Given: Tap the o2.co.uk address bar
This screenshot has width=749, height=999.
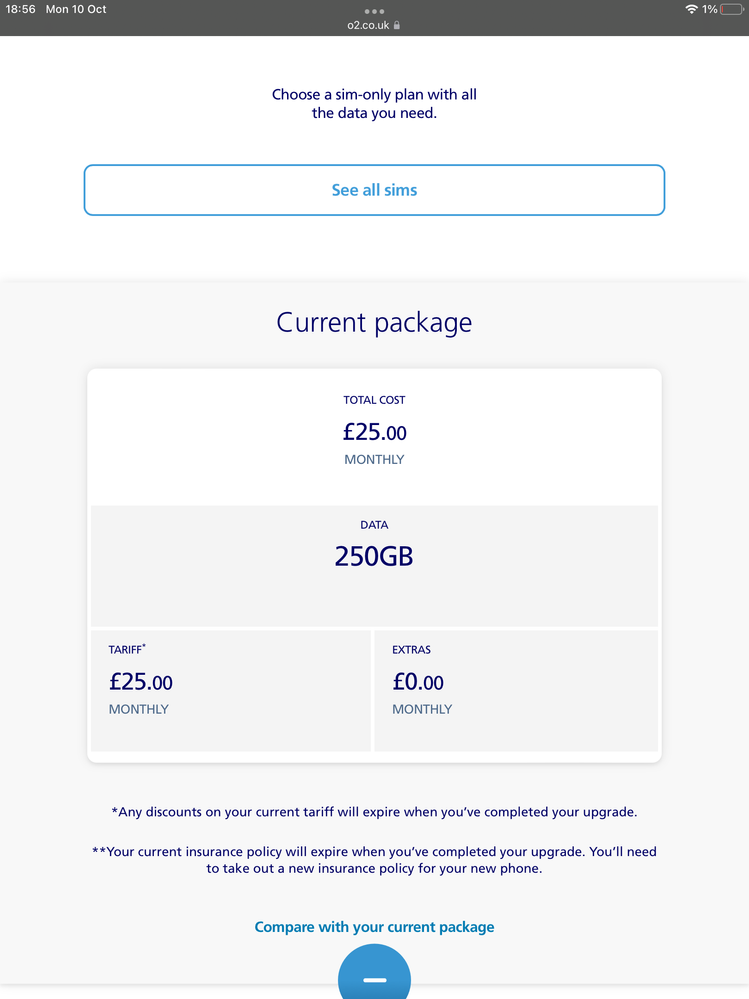Looking at the screenshot, I should coord(374,25).
